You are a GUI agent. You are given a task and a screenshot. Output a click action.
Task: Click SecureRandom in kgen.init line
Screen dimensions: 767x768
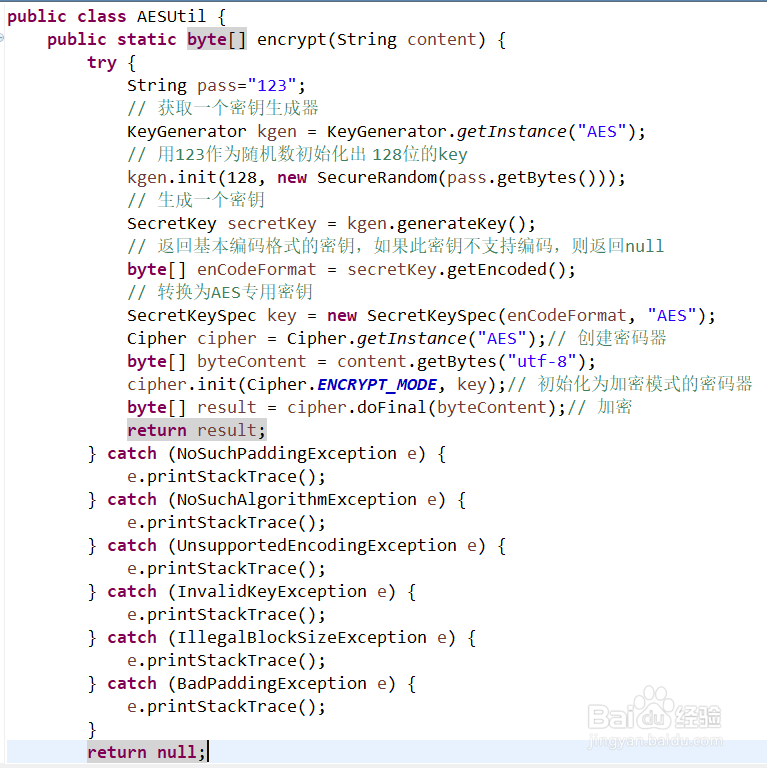pyautogui.click(x=376, y=177)
